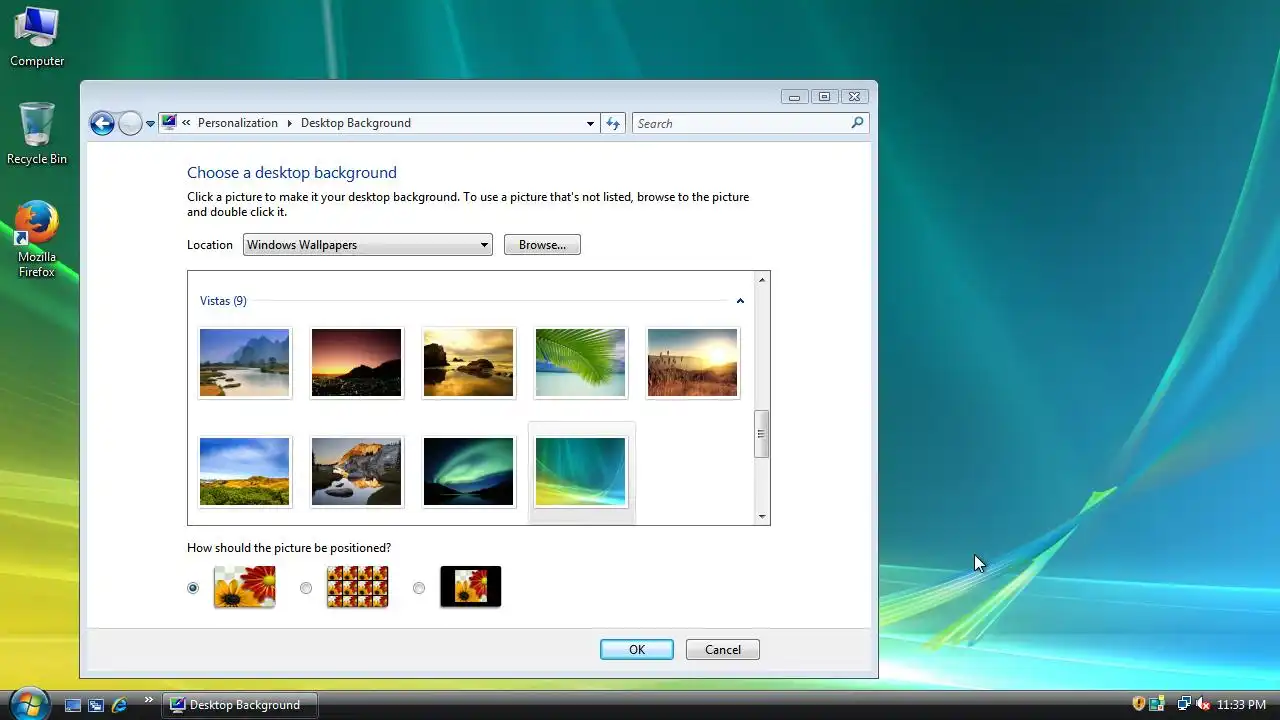Click the stretched flower preview image
Screen dimensions: 1280x720
(x=245, y=587)
